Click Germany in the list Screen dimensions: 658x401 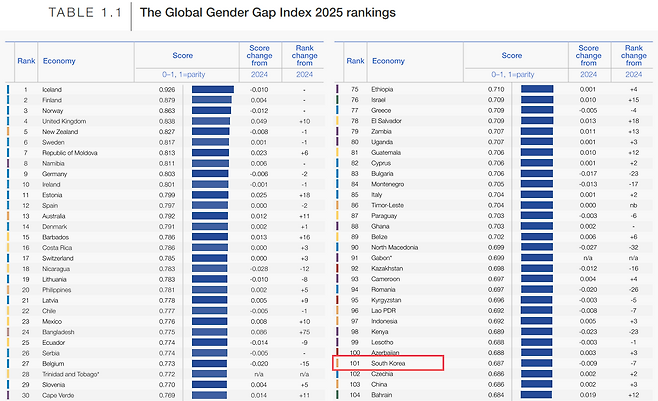(55, 174)
